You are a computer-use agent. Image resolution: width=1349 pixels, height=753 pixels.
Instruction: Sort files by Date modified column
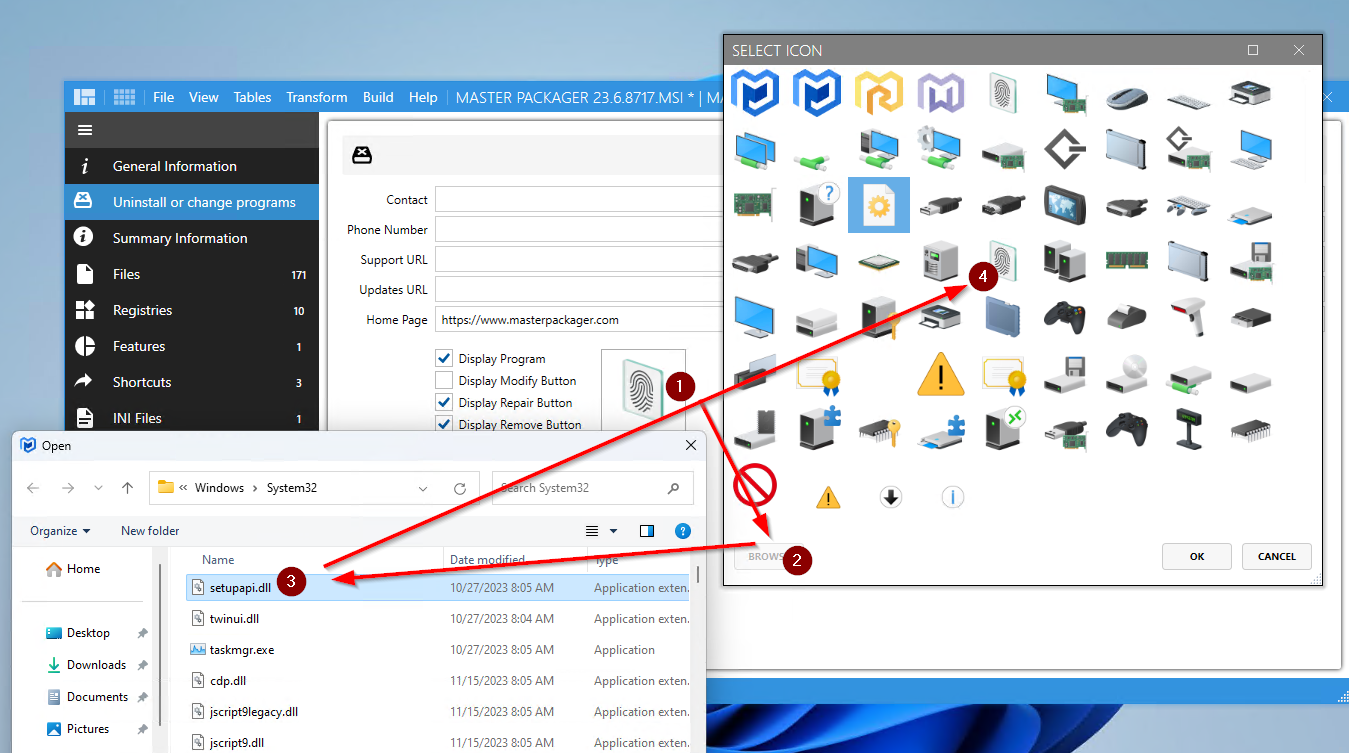pos(488,560)
